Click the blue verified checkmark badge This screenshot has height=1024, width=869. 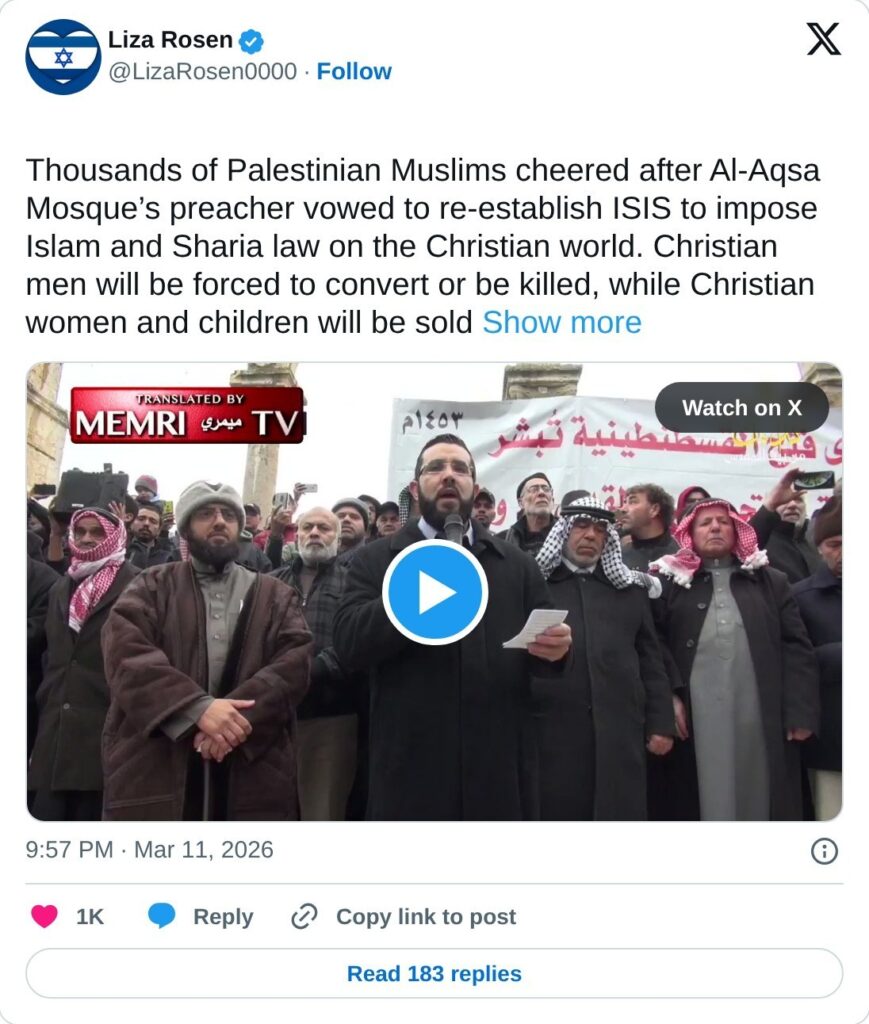pos(251,41)
